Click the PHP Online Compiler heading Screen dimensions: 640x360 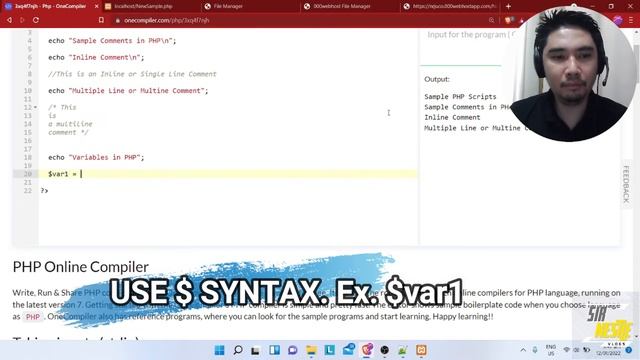[x=80, y=267]
